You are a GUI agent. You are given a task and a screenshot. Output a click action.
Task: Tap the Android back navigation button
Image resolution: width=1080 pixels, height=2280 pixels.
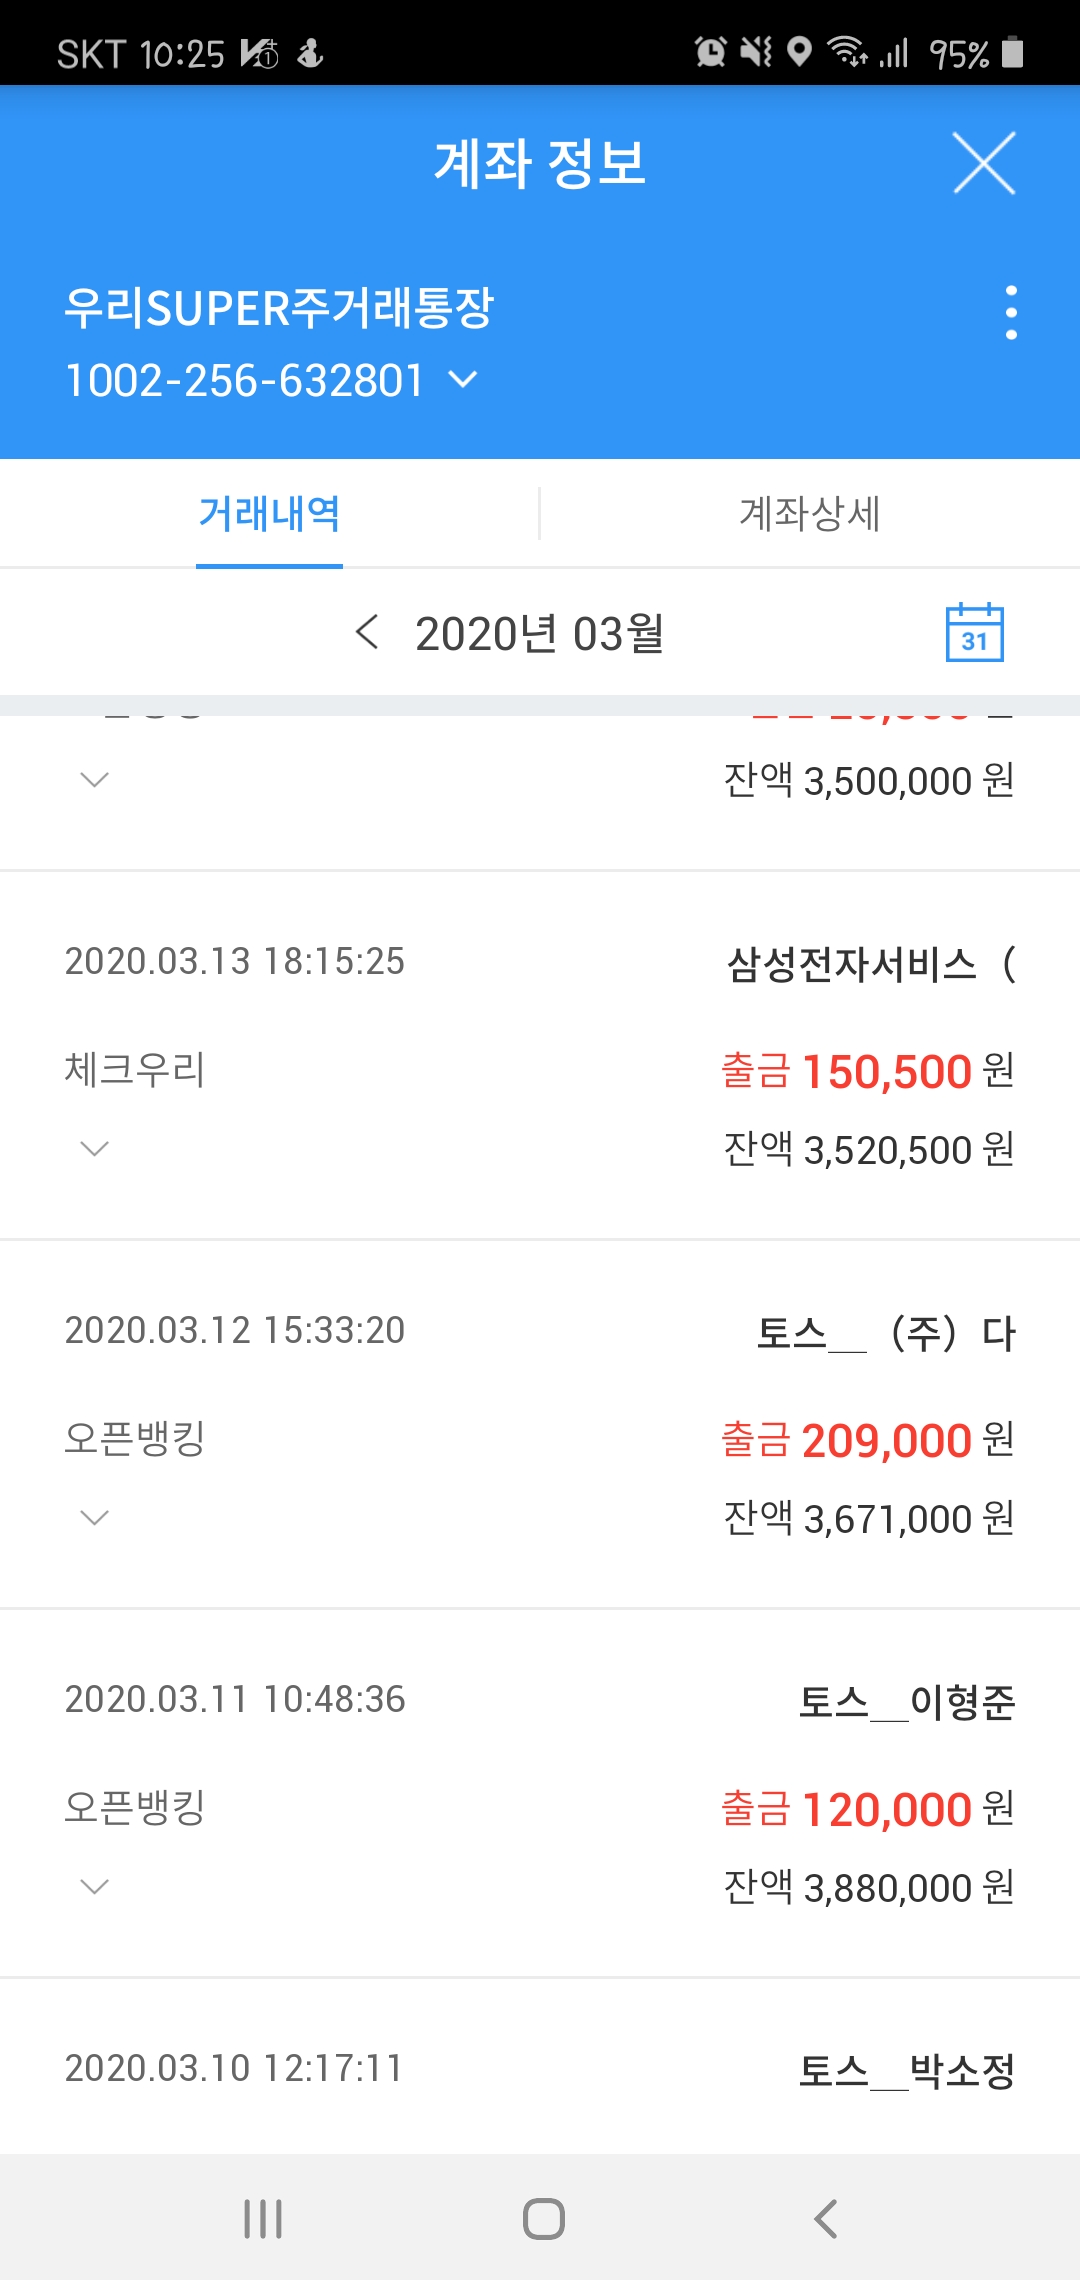pyautogui.click(x=825, y=2219)
